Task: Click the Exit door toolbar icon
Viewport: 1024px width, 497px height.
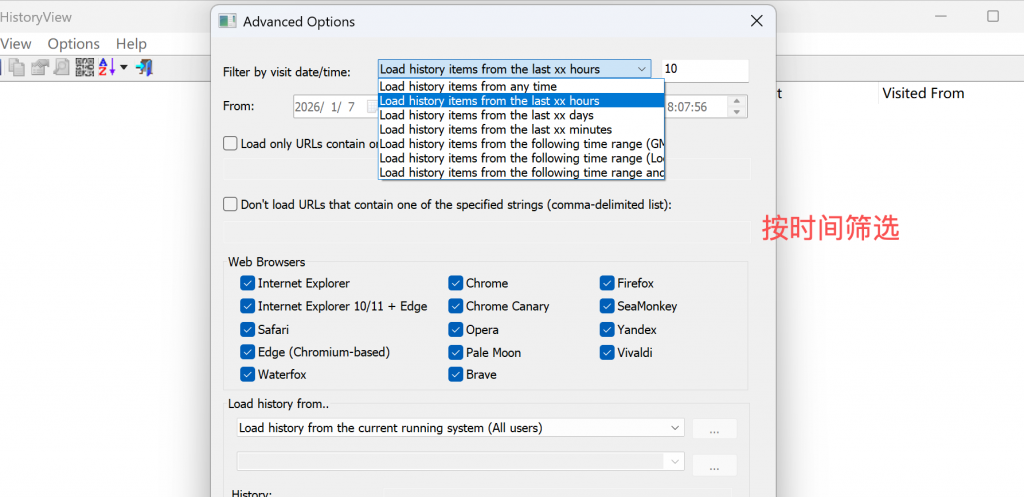Action: point(145,68)
